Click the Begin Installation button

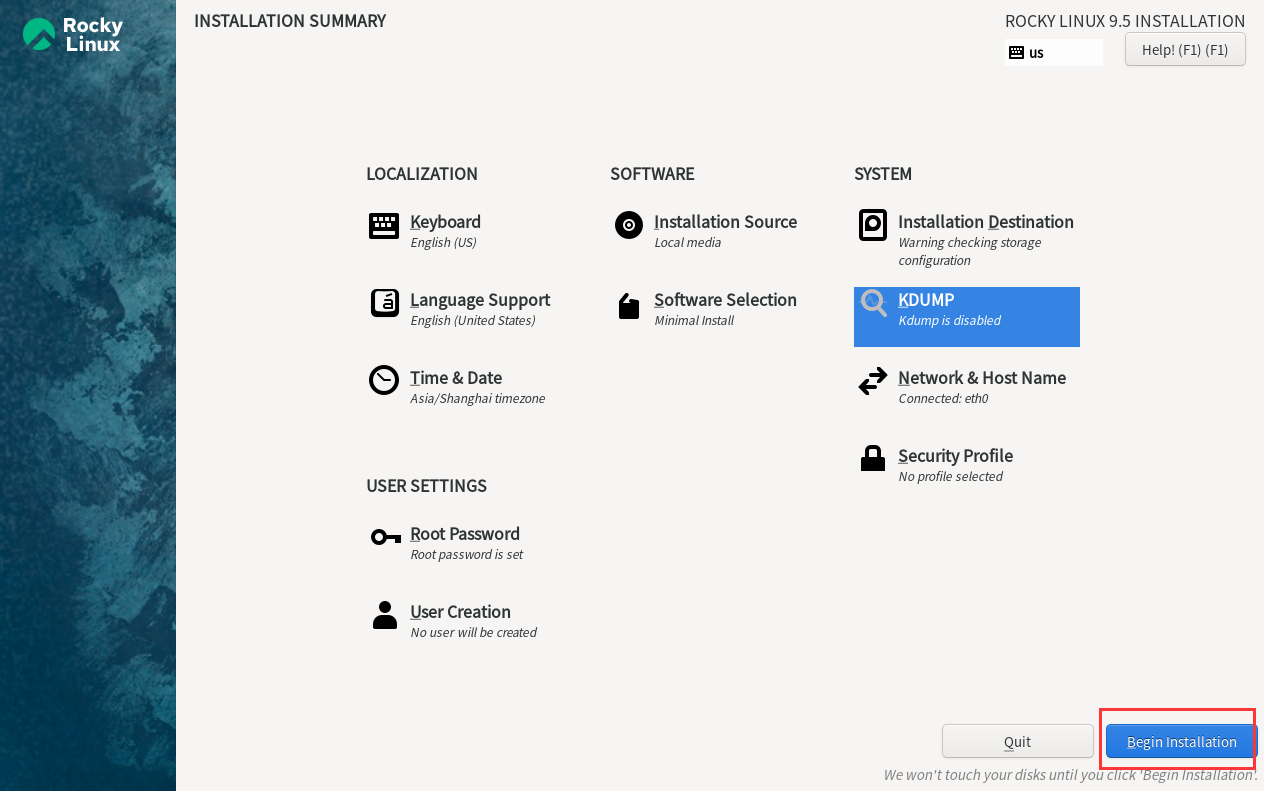click(x=1181, y=742)
